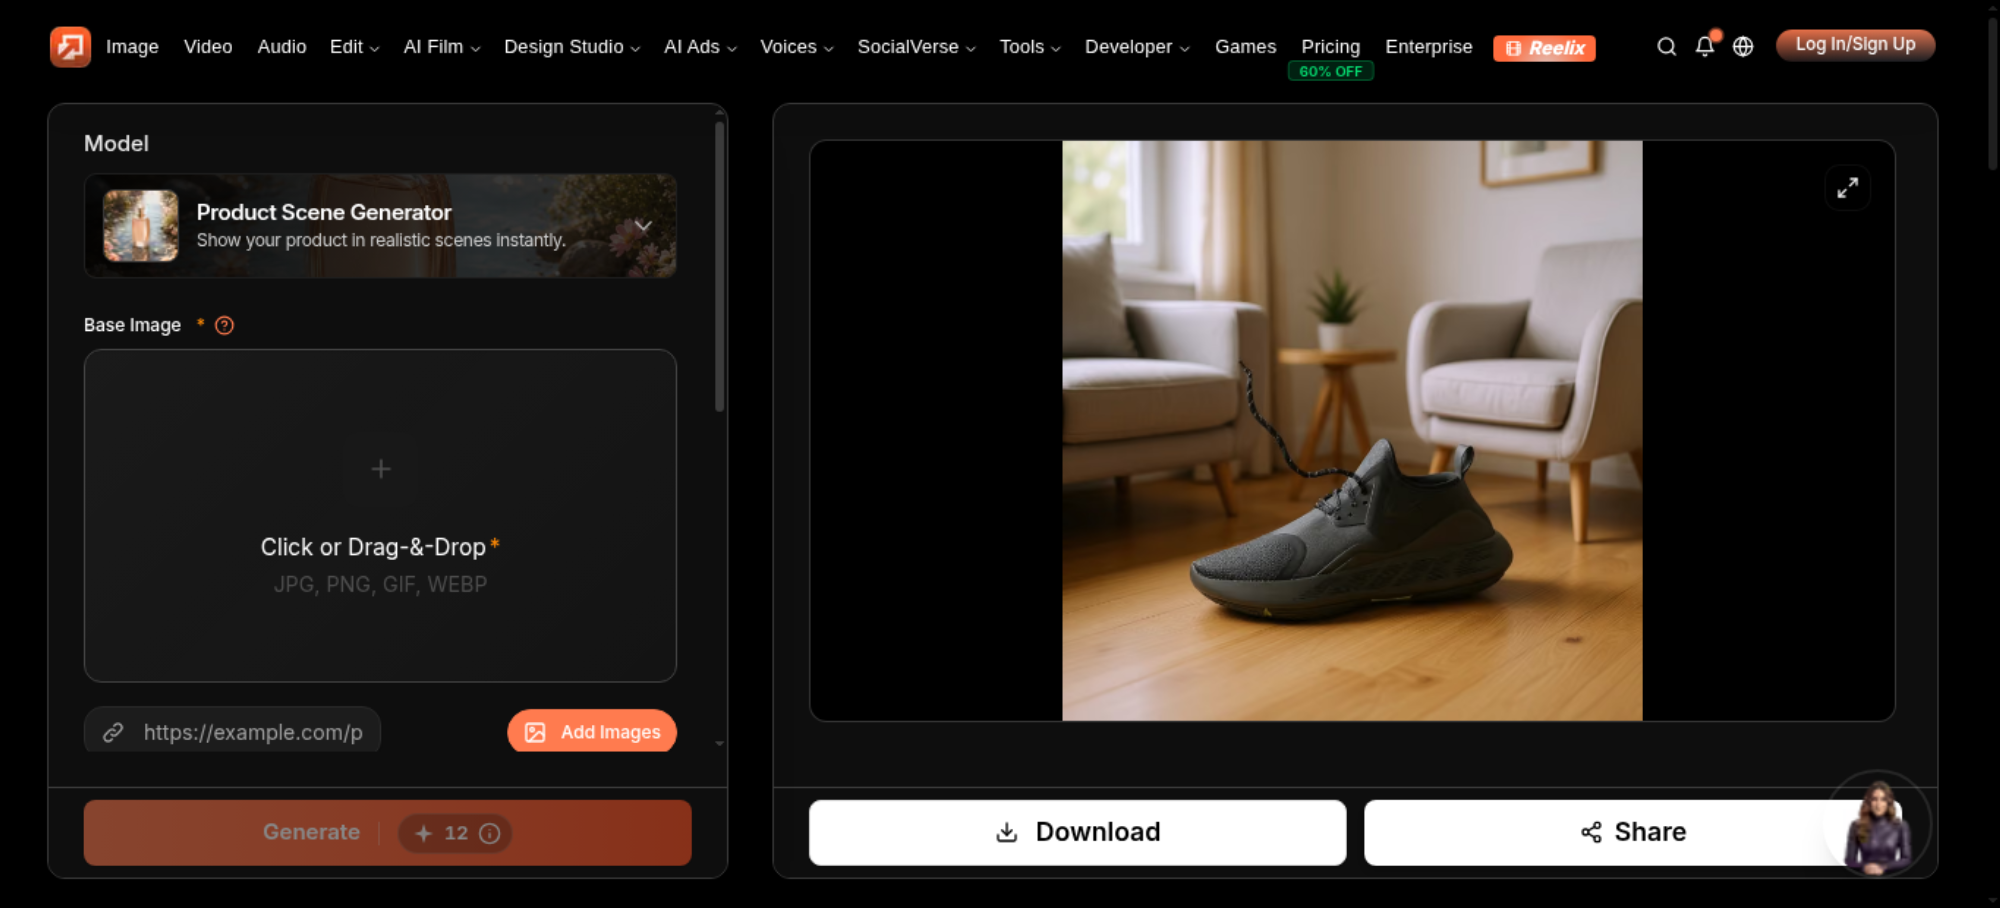Select the Audio menu item
The width and height of the screenshot is (2000, 908).
(x=282, y=47)
